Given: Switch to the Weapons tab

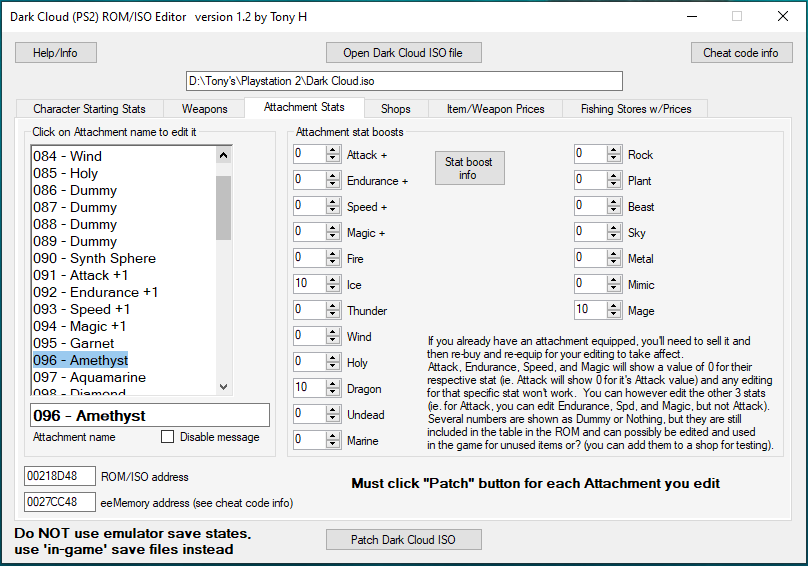Looking at the screenshot, I should pyautogui.click(x=204, y=109).
